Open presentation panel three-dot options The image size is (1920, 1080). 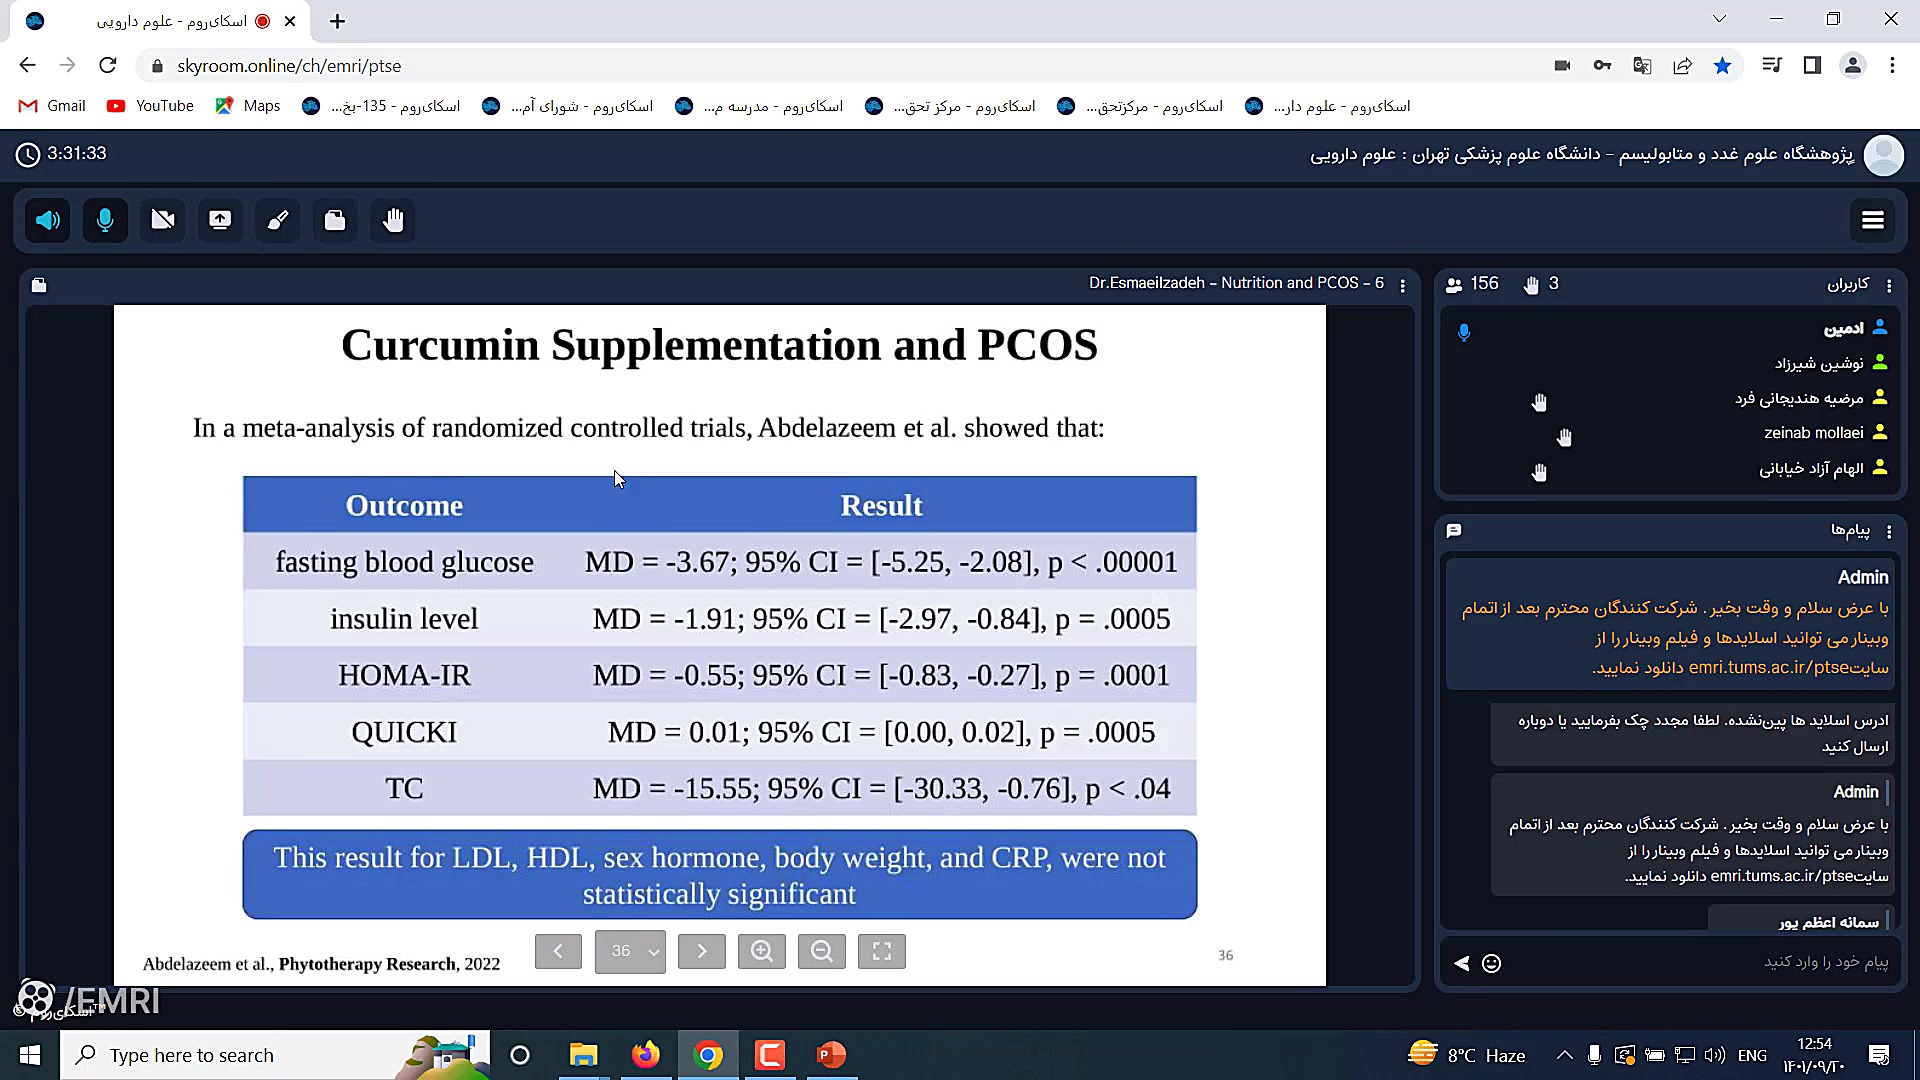point(1403,285)
